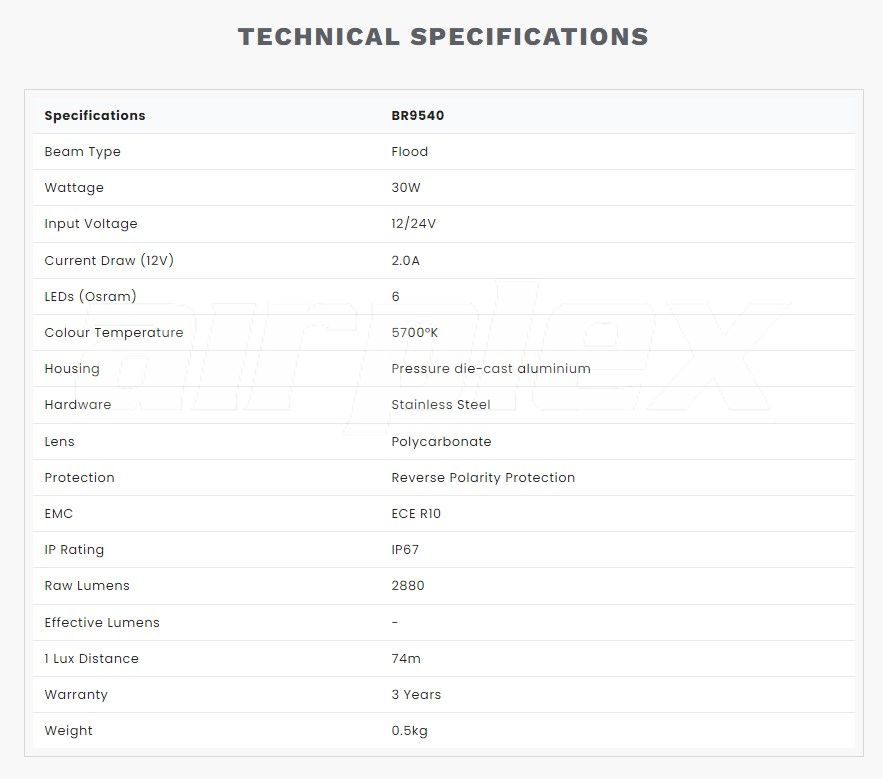Click the Technical Specifications heading
This screenshot has width=883, height=779.
pos(442,37)
